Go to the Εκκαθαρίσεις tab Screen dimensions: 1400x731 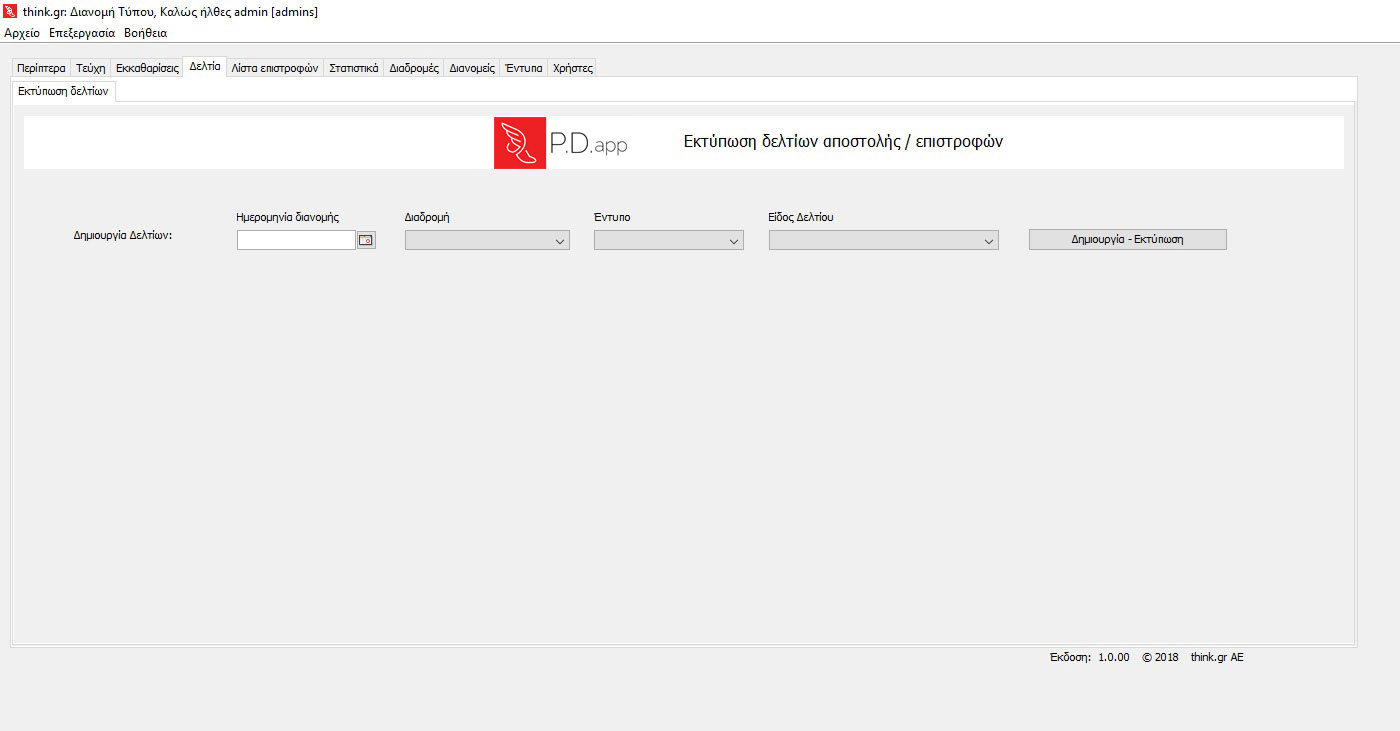[x=147, y=68]
